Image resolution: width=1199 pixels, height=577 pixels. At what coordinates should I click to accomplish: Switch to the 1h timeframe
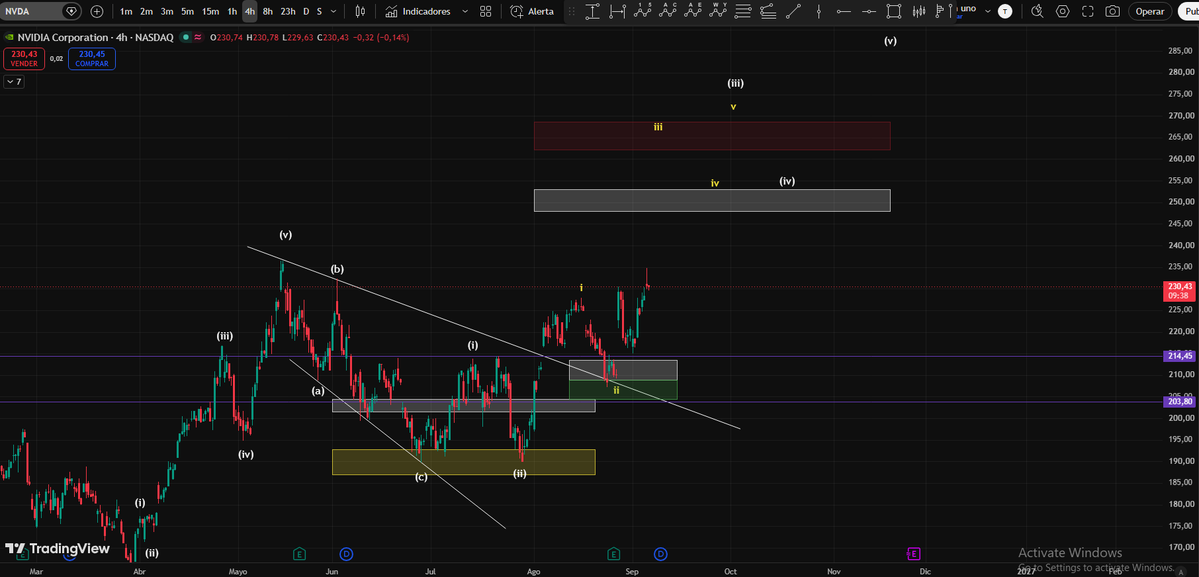tap(232, 11)
